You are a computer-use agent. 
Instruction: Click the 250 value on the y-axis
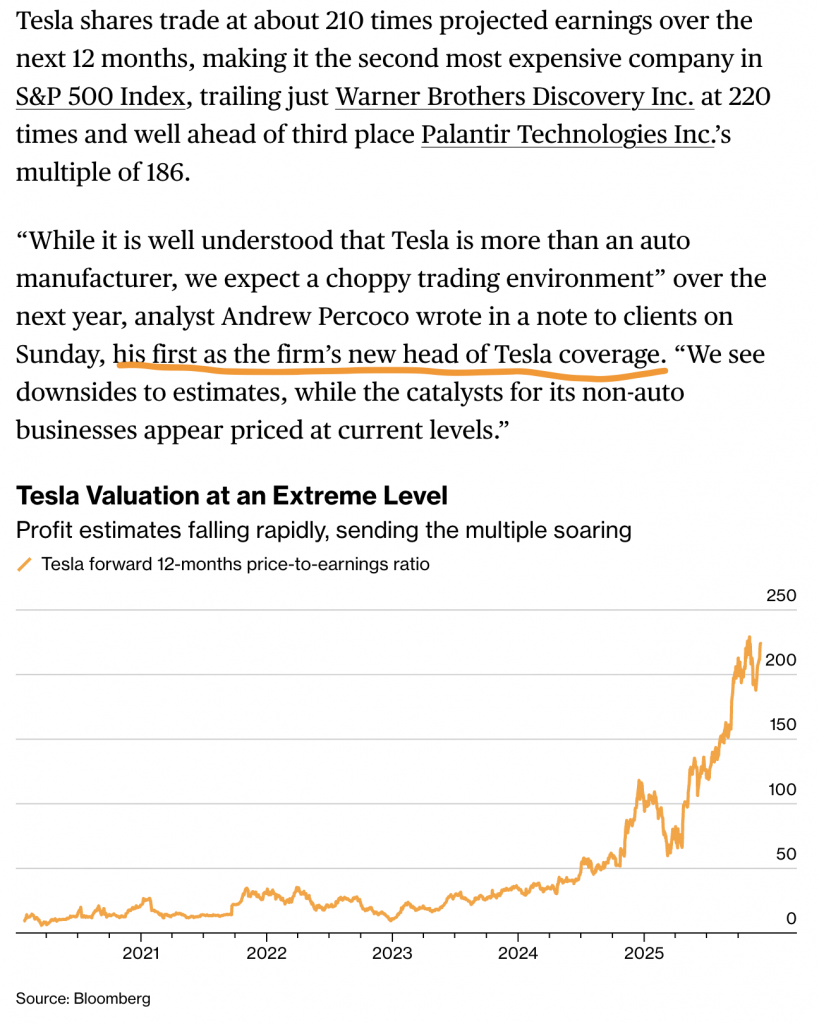coord(781,596)
